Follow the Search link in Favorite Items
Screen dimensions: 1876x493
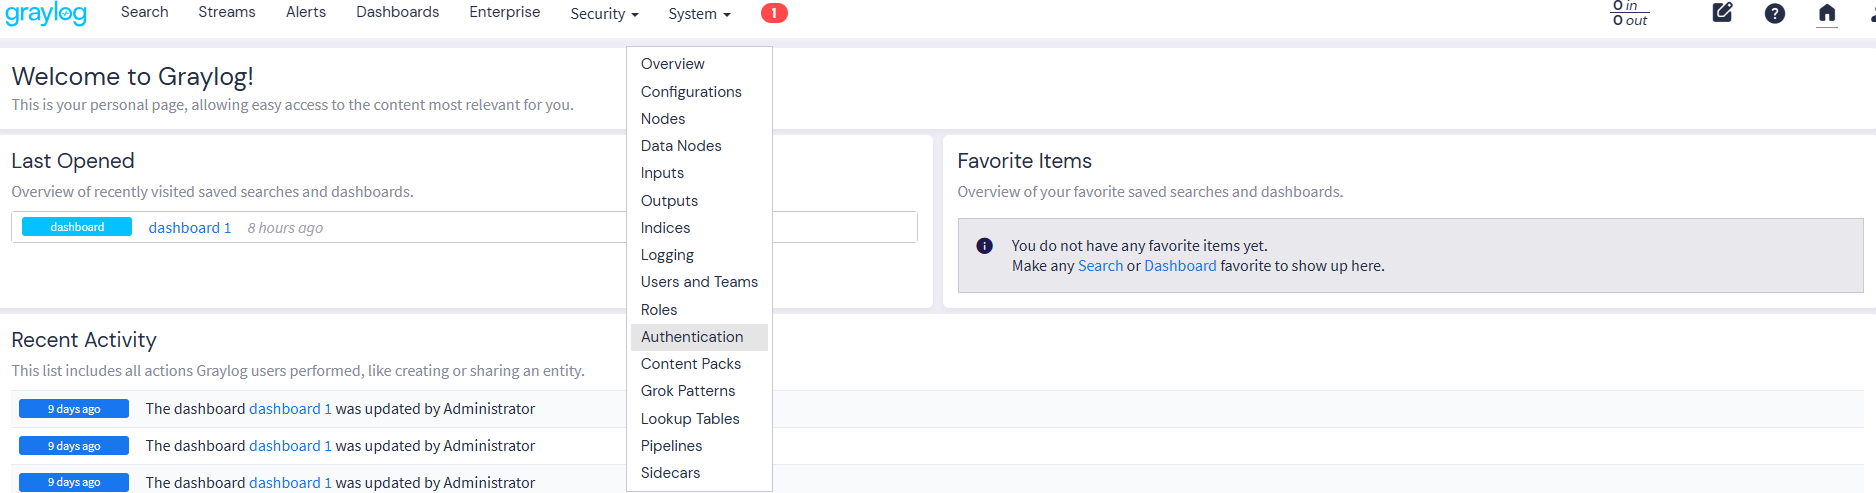pyautogui.click(x=1100, y=266)
